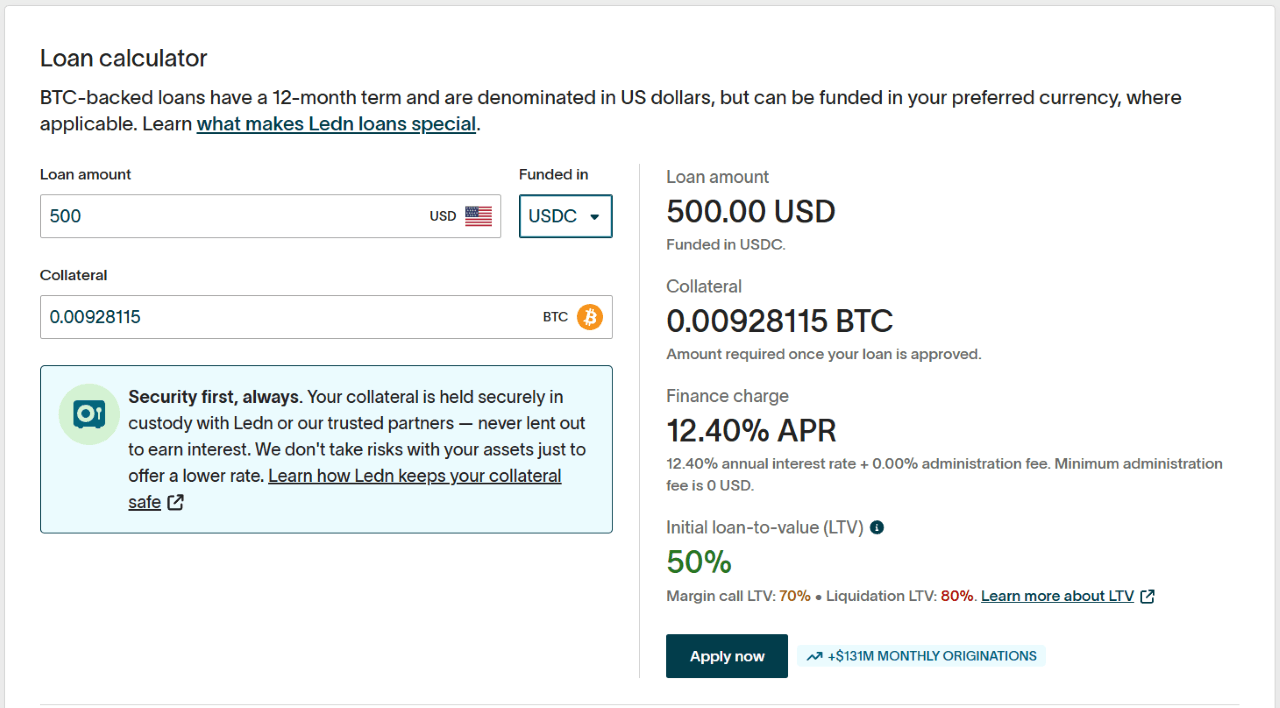Focus the Loan amount input field
The height and width of the screenshot is (708, 1280).
[230, 216]
